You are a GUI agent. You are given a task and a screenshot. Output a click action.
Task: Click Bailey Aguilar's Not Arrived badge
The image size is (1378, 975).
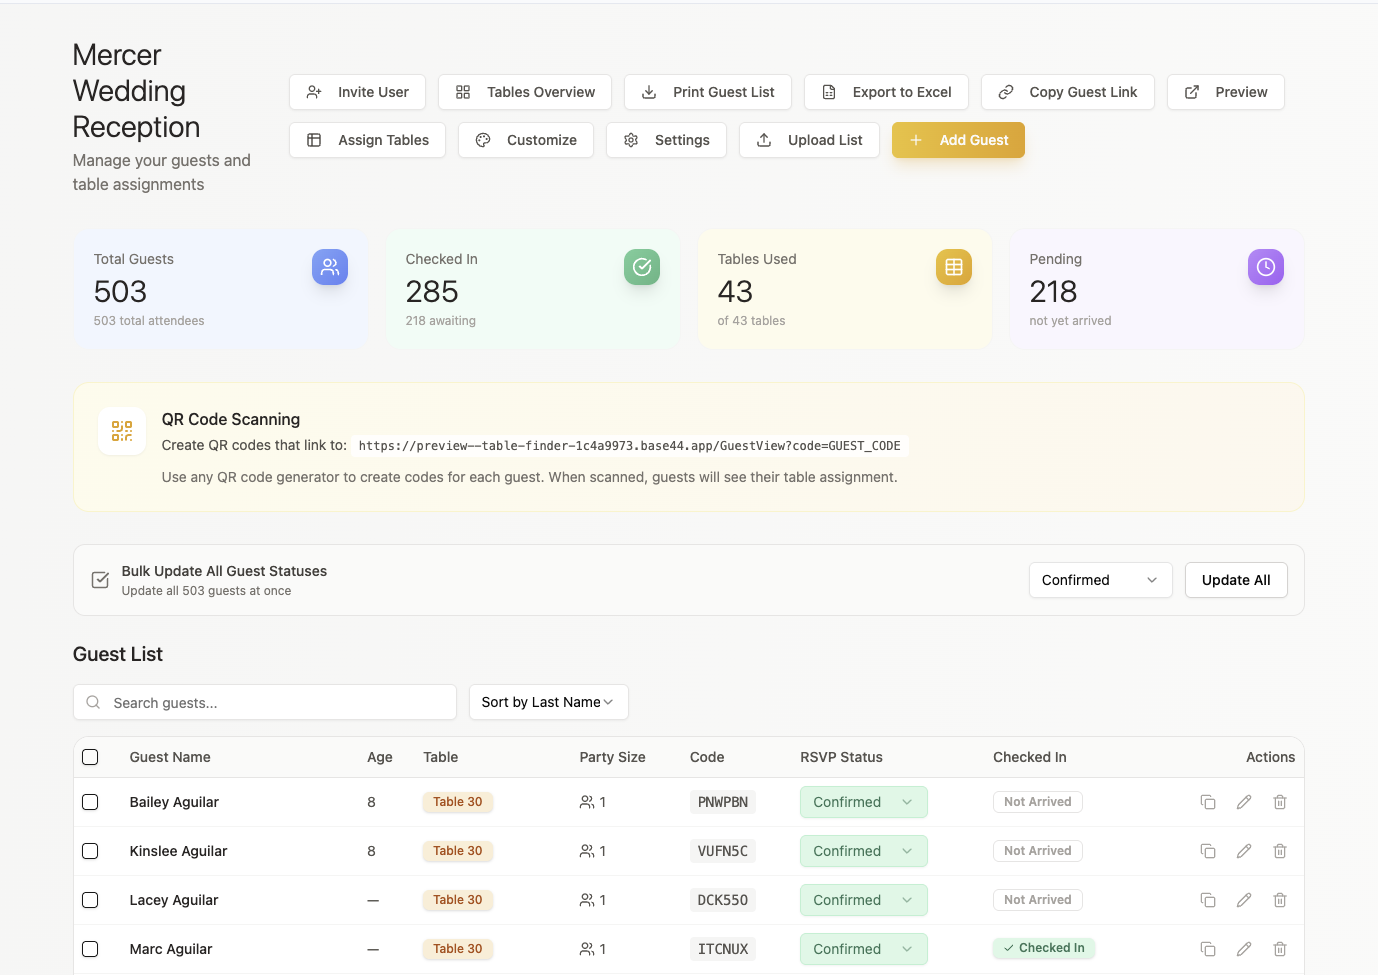[x=1037, y=802]
